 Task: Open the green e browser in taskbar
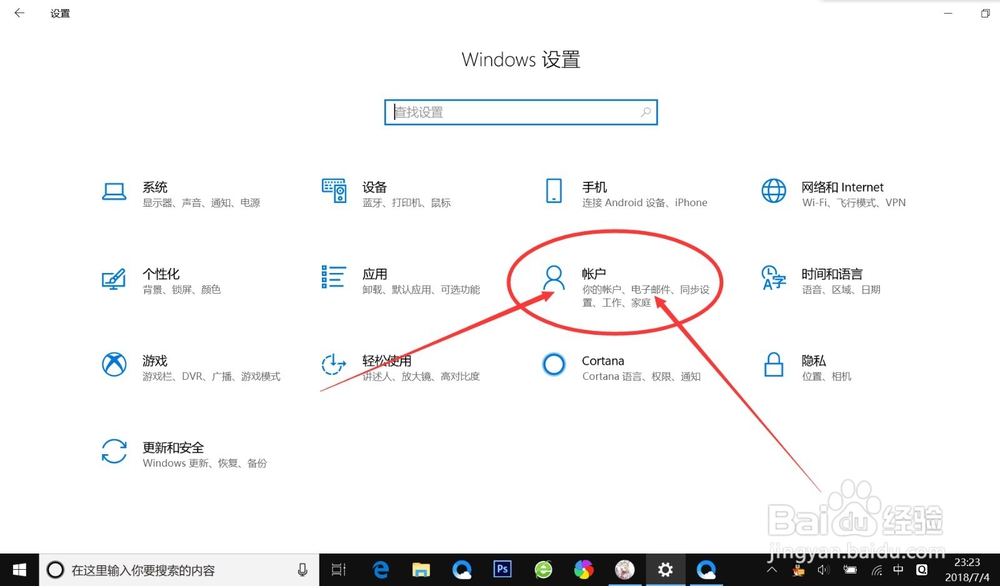tap(543, 569)
